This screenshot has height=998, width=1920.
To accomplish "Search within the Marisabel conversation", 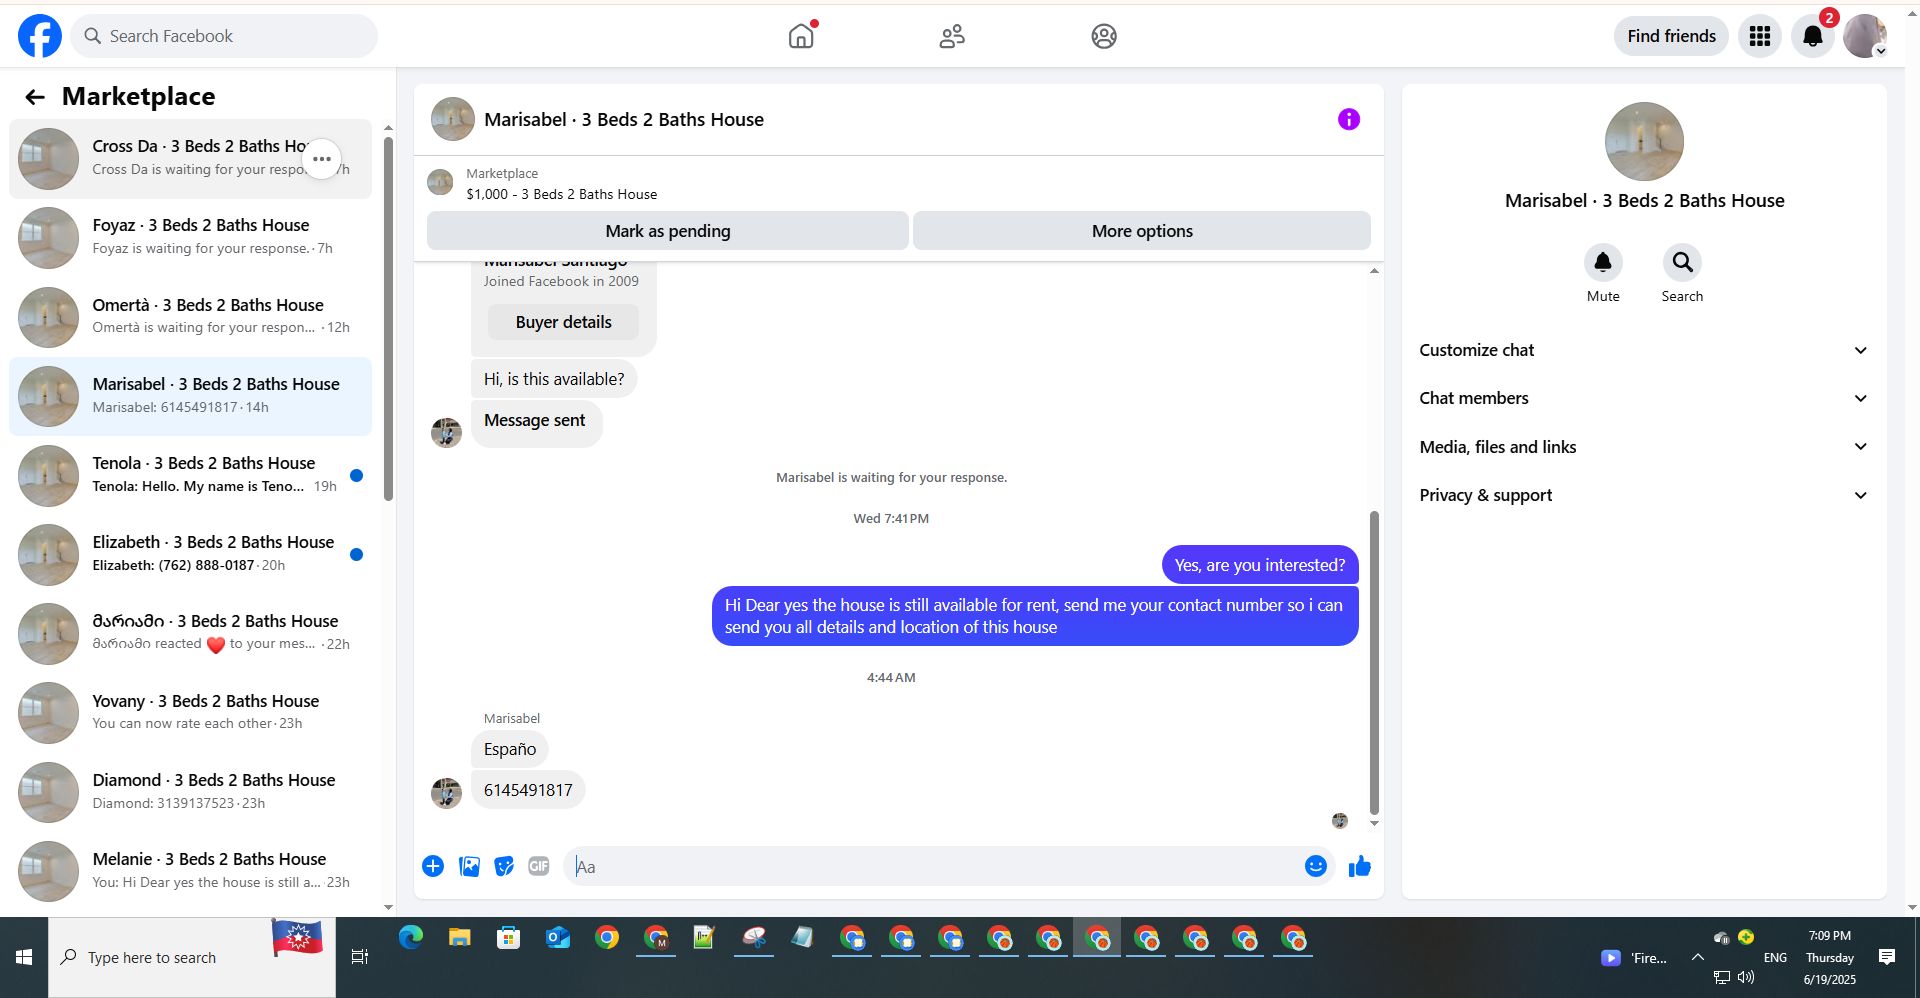I will pyautogui.click(x=1682, y=262).
